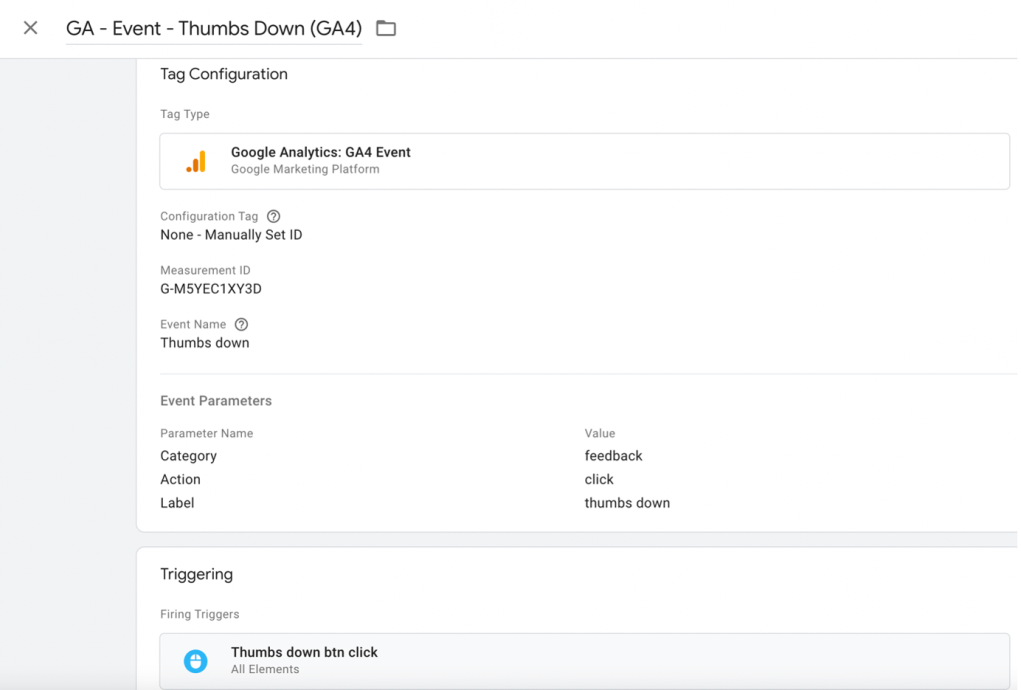Click the Value column header
This screenshot has width=1021, height=690.
point(600,434)
